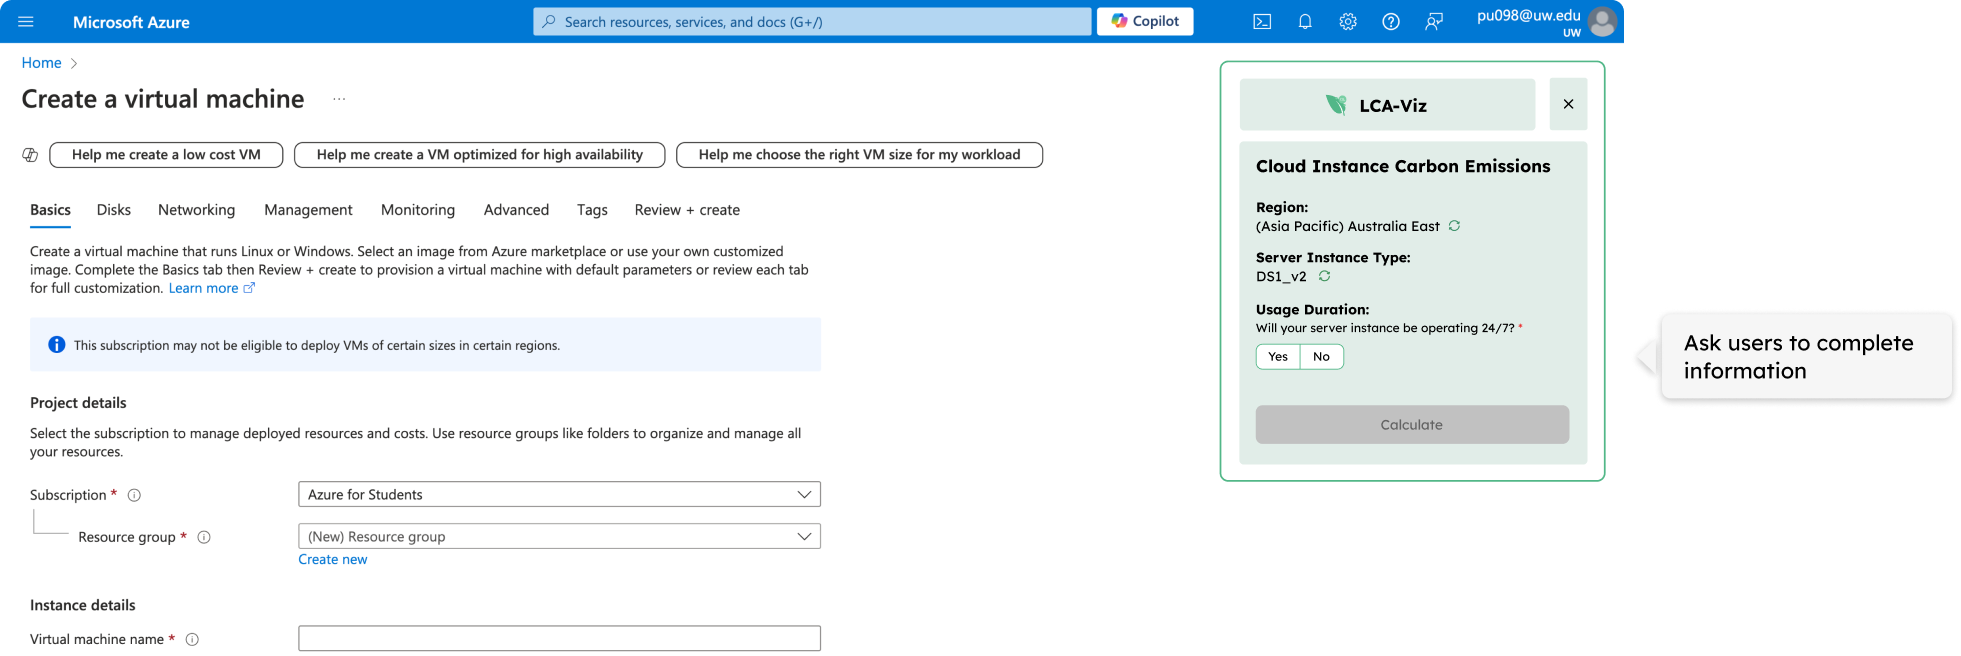Open the portal settings gear
The width and height of the screenshot is (1961, 656).
coord(1348,22)
